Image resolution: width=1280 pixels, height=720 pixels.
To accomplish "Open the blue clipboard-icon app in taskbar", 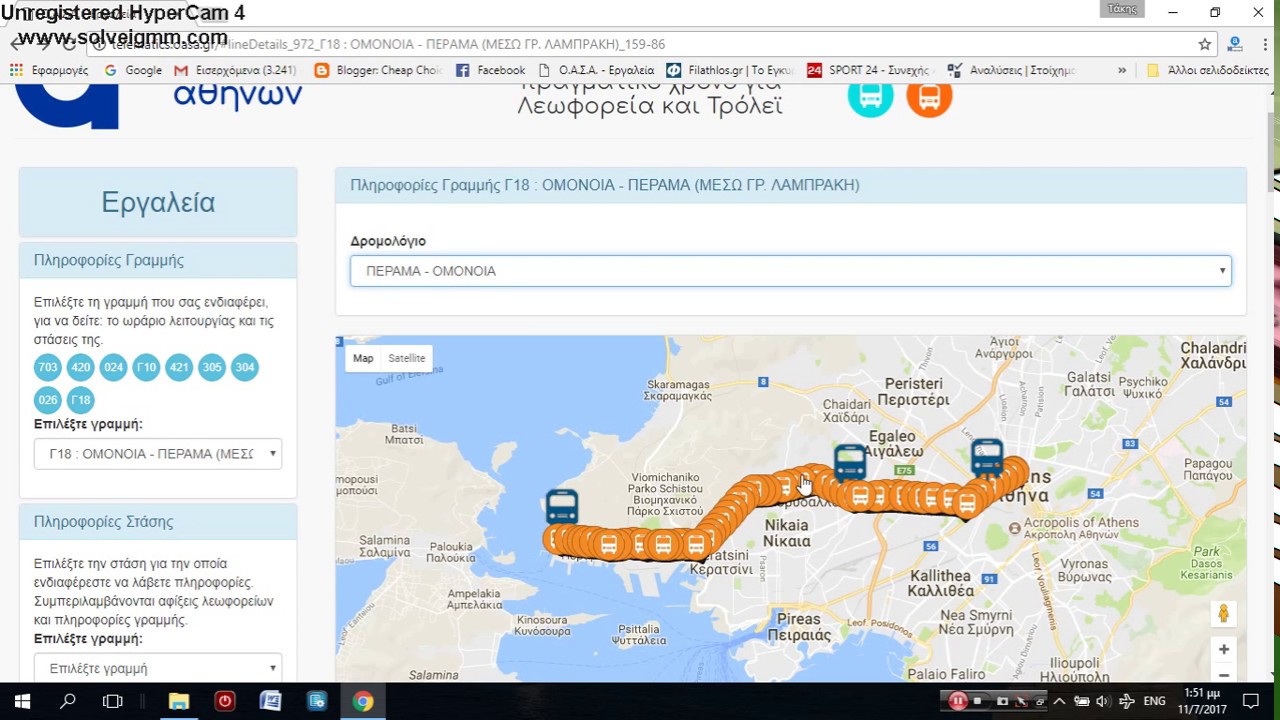I will [317, 701].
